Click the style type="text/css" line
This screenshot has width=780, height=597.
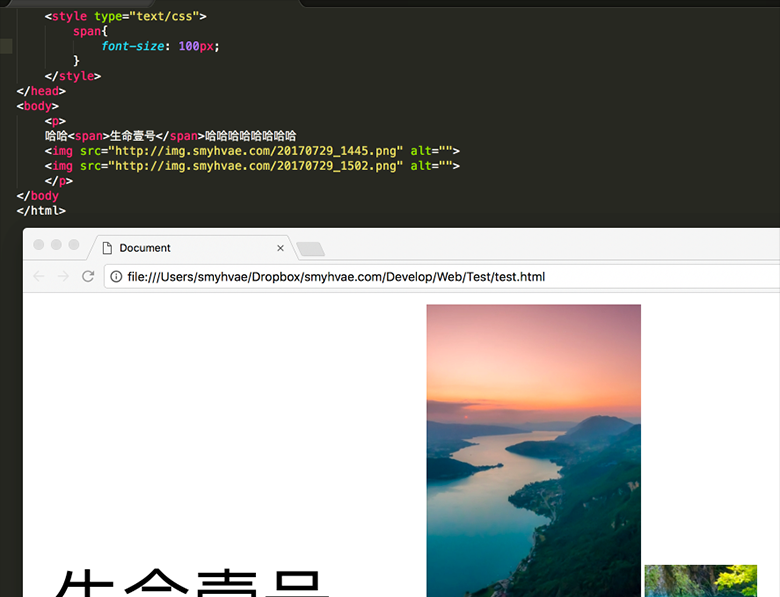point(125,16)
